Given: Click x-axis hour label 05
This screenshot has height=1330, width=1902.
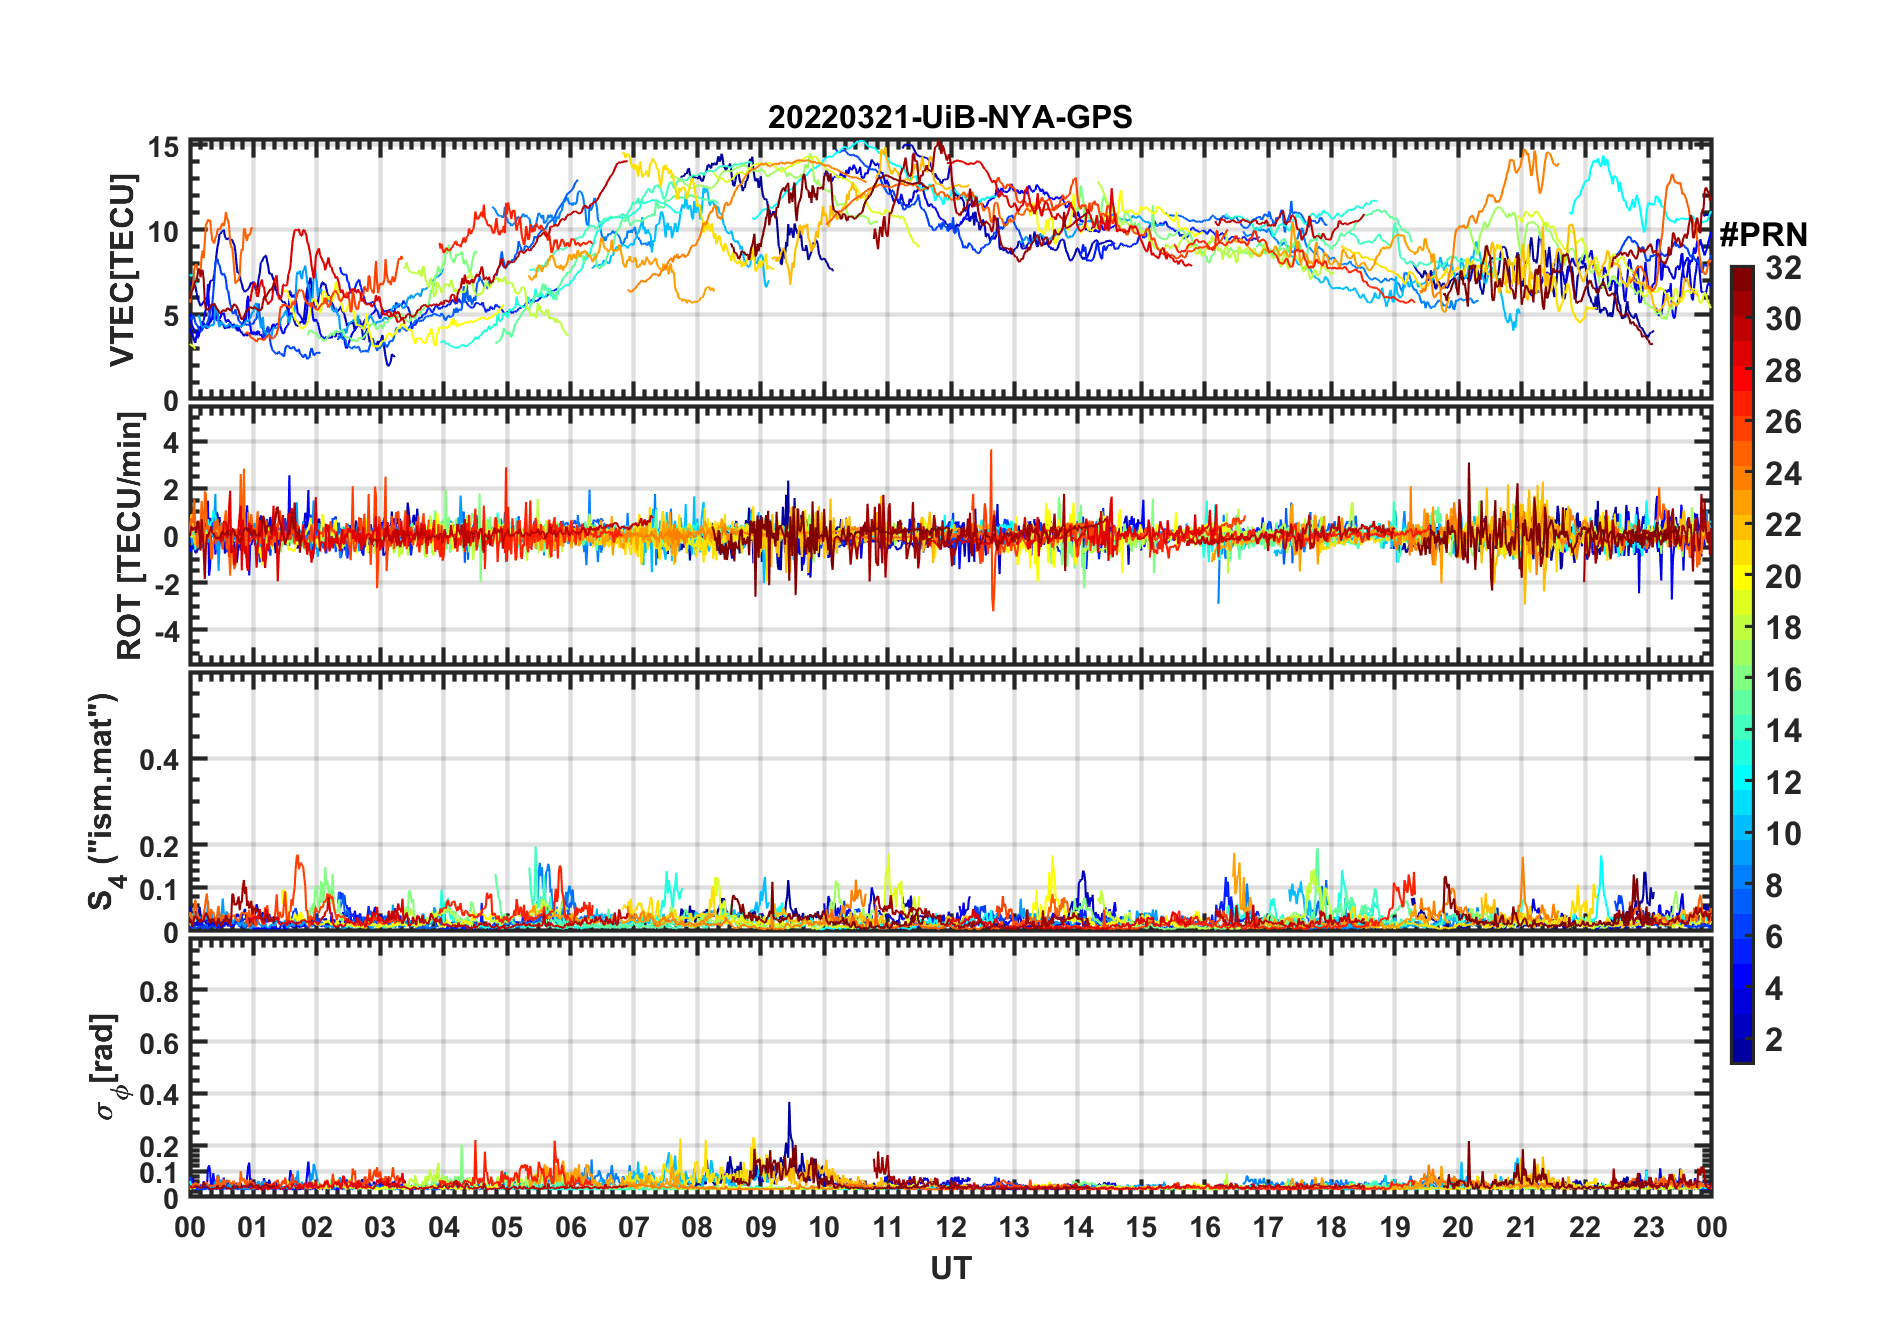Looking at the screenshot, I should pyautogui.click(x=507, y=1227).
